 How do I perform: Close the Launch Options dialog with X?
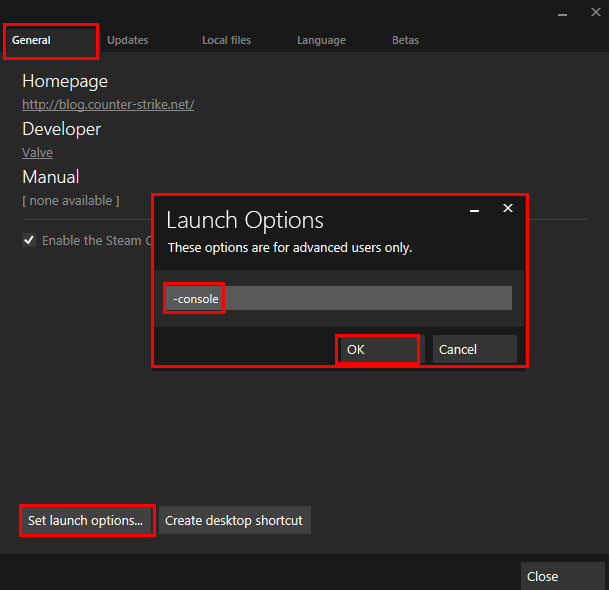(508, 208)
